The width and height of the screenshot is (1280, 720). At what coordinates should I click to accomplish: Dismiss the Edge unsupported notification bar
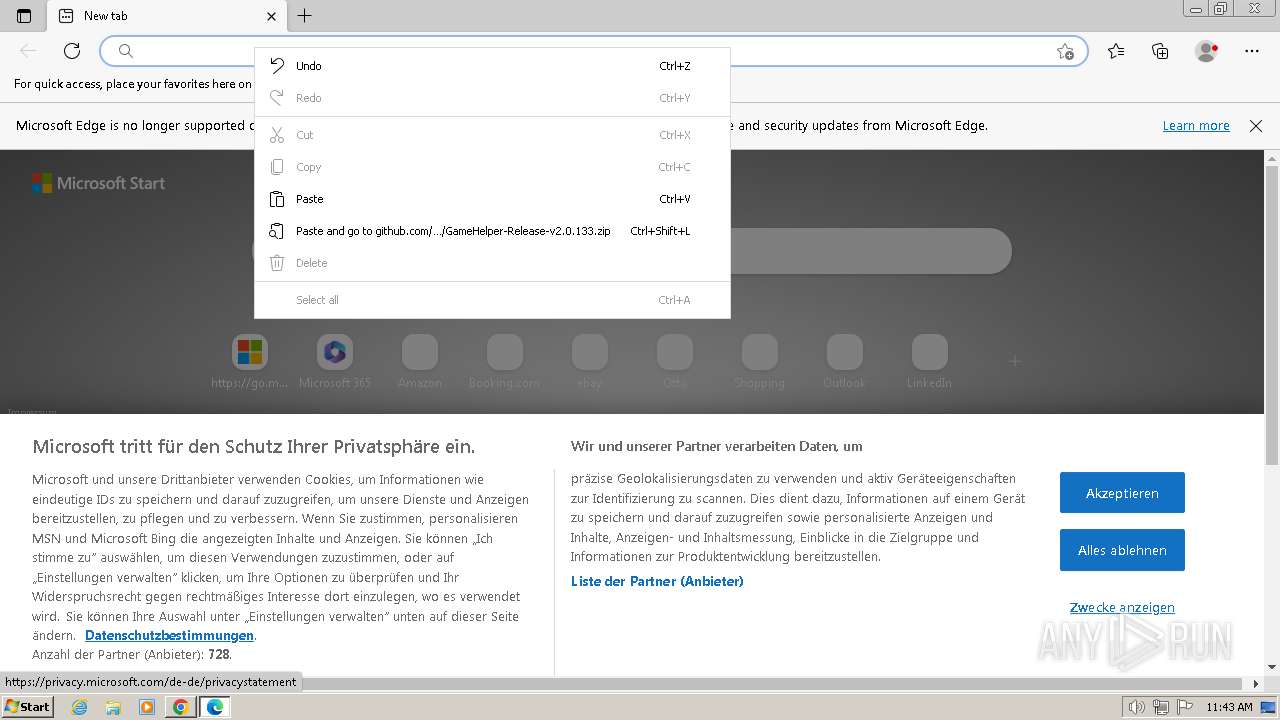[x=1256, y=126]
